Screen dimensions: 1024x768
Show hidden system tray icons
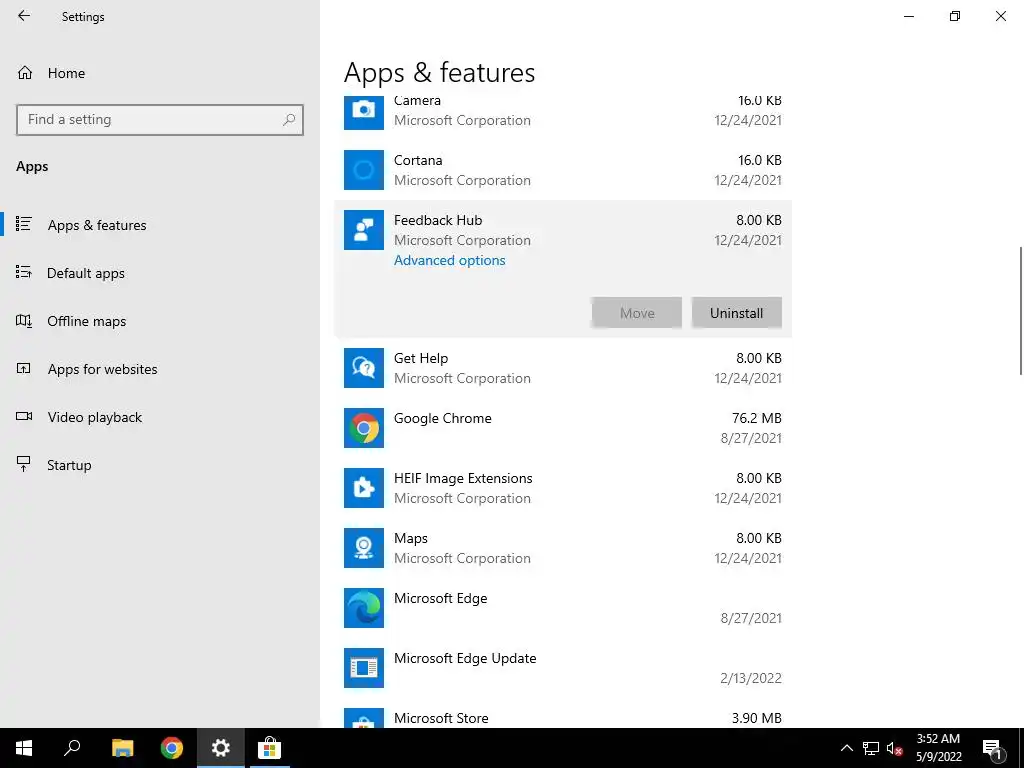846,748
